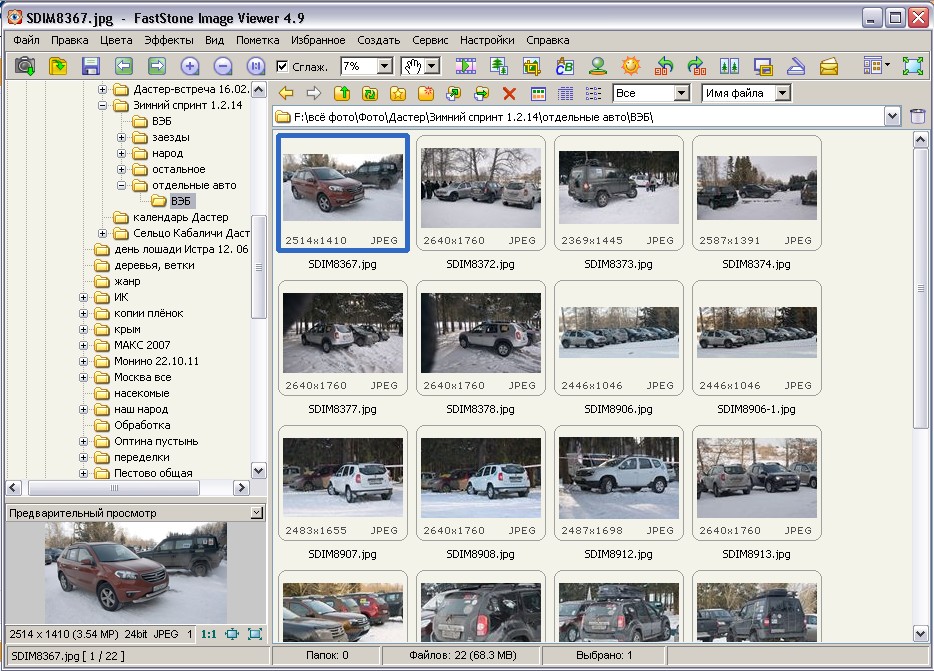
Task: Switch to full screen view icon
Action: click(912, 66)
